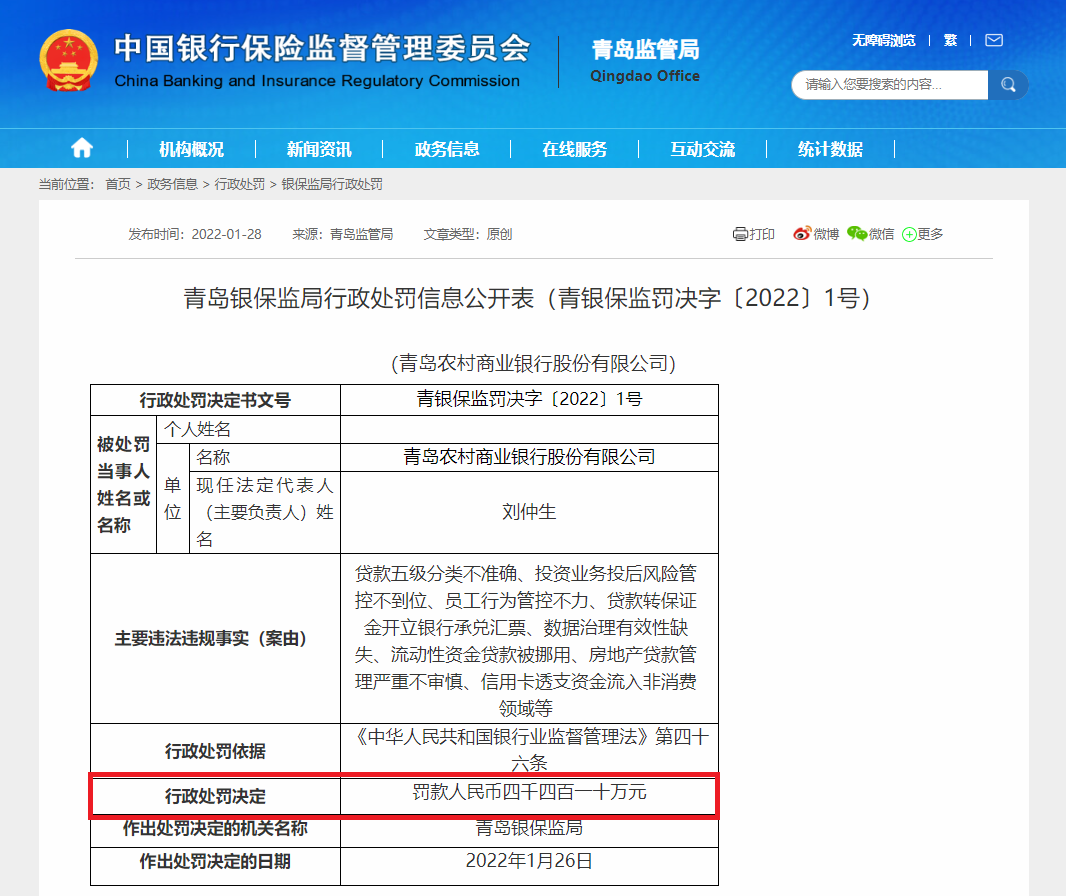The image size is (1066, 896).
Task: Click 银保监局行政处罚 breadcrumb link
Action: [332, 184]
